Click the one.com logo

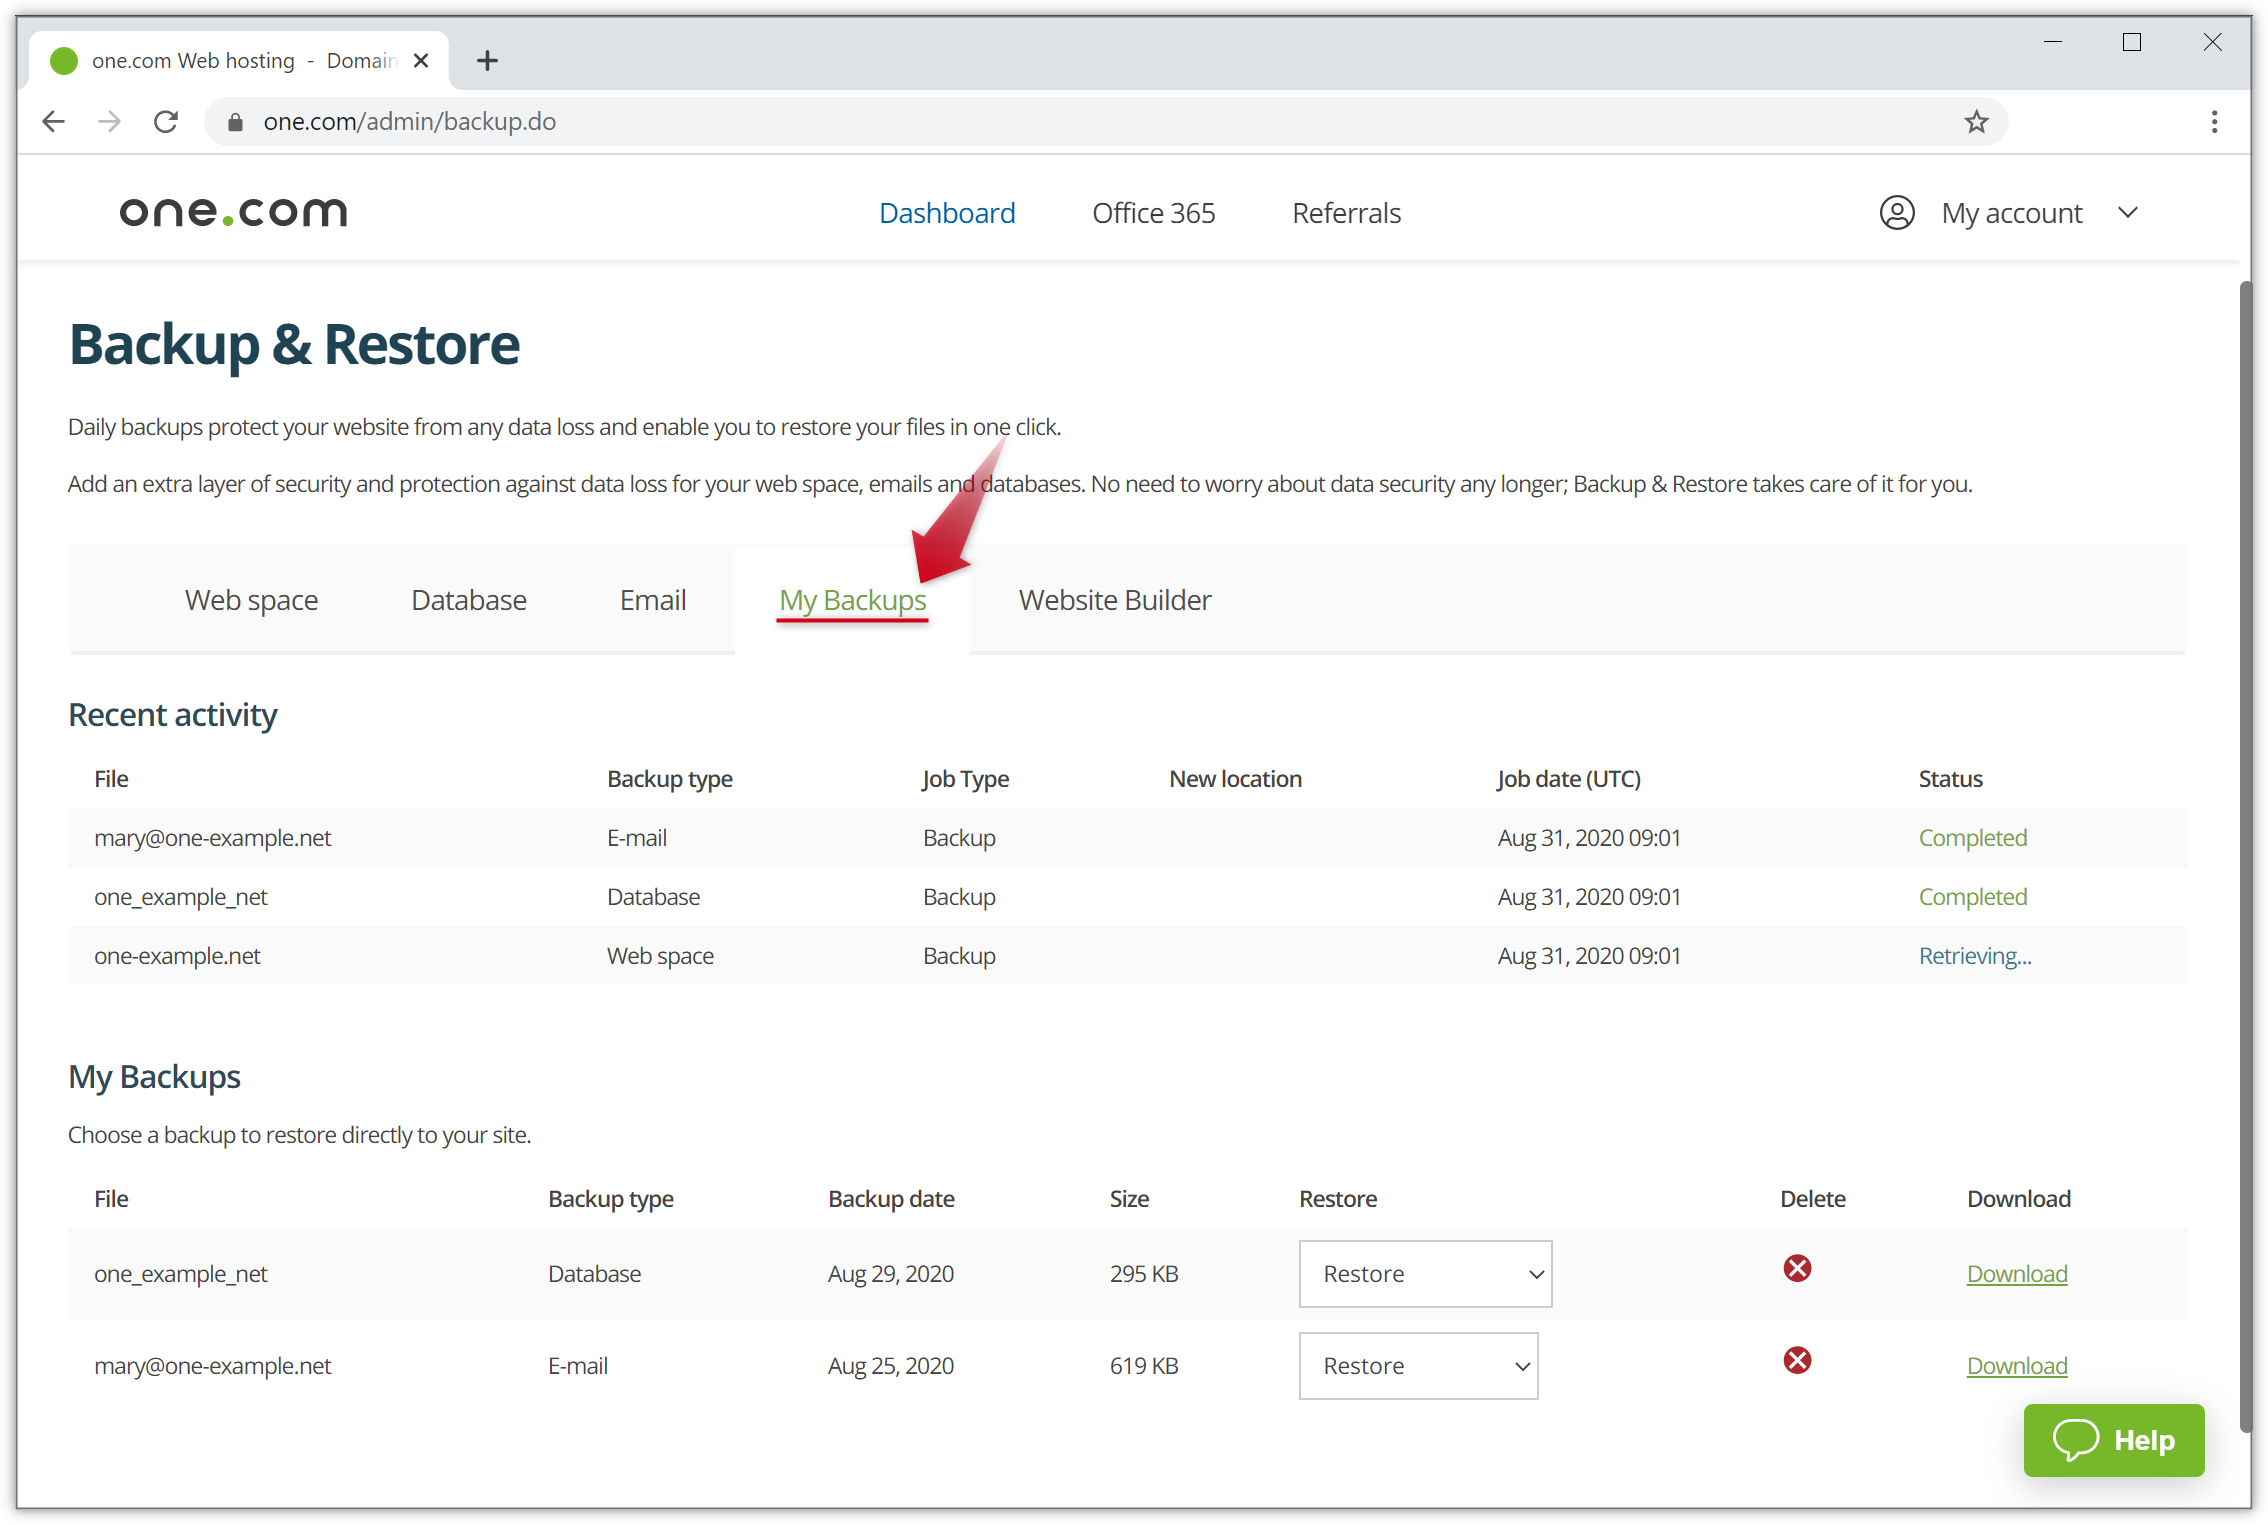[233, 212]
